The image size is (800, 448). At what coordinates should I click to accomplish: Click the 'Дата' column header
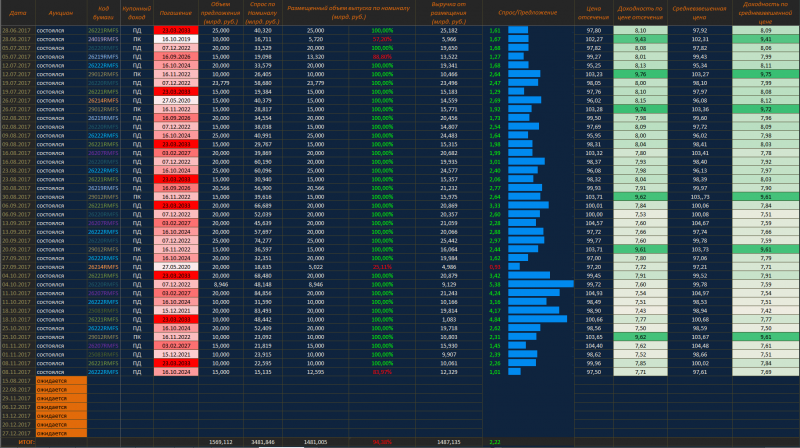(x=17, y=14)
